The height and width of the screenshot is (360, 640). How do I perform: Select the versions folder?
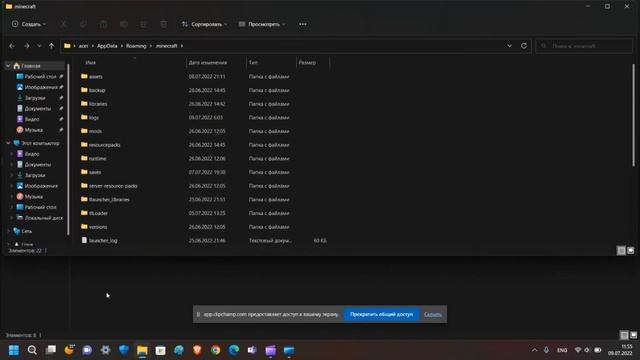pos(98,227)
